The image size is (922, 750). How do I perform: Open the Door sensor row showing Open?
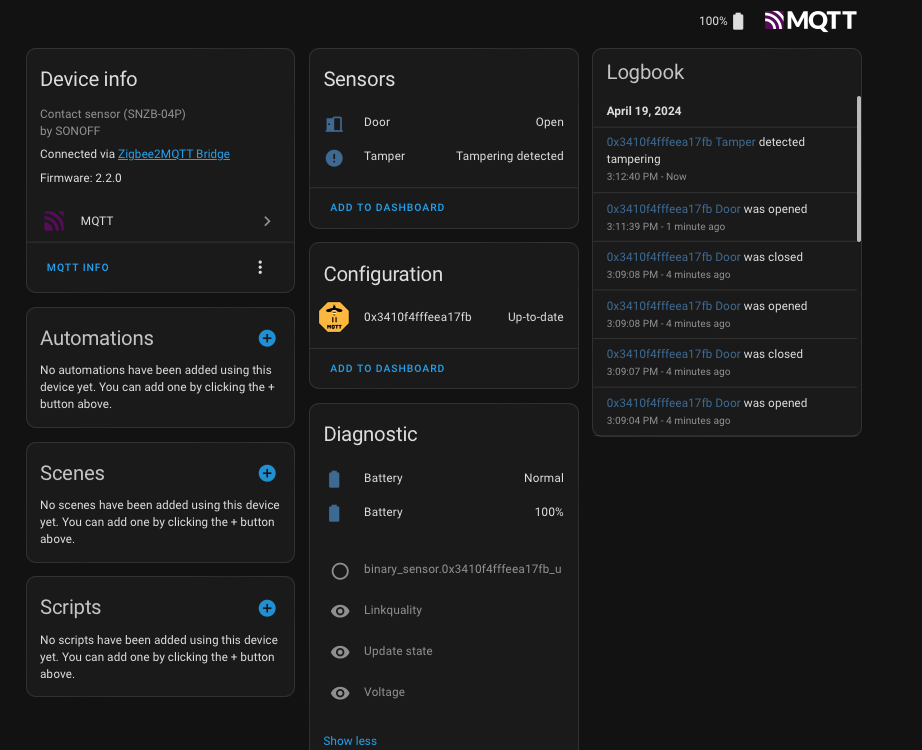tap(444, 122)
